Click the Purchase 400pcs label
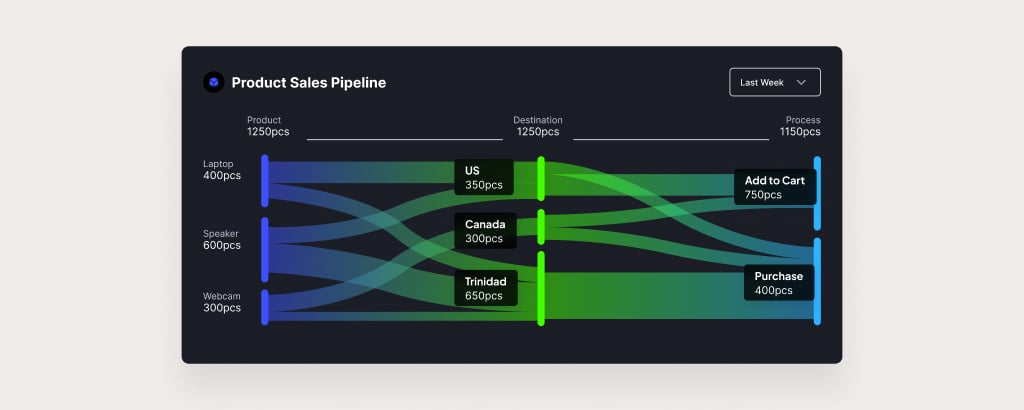 [779, 283]
